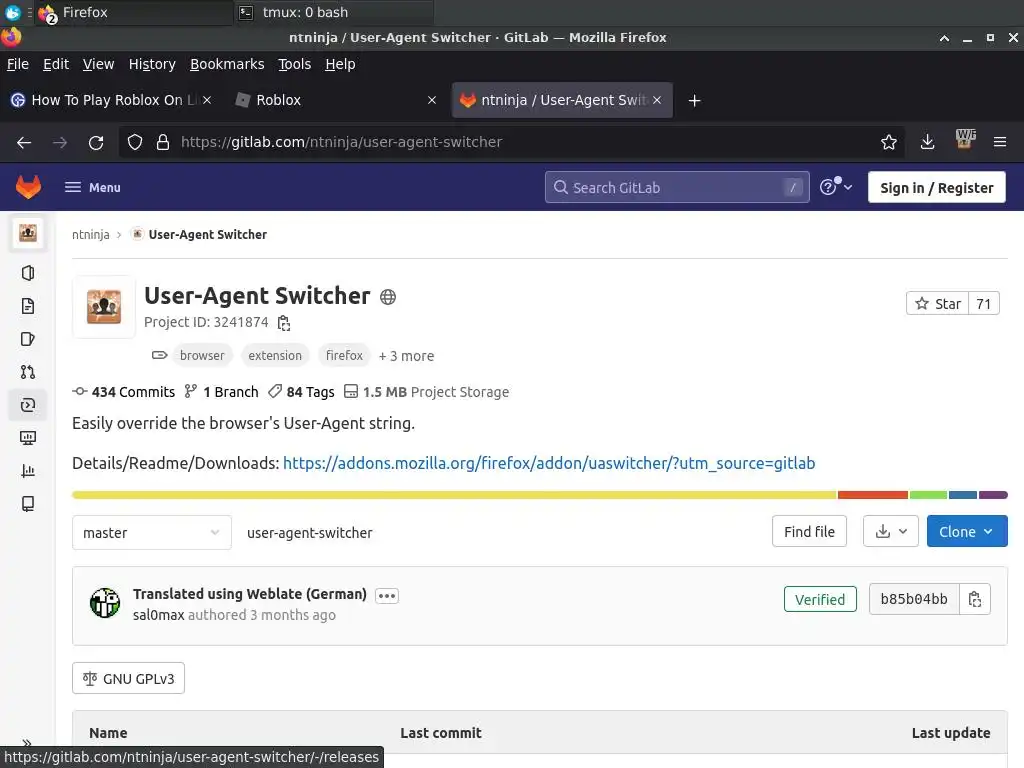Go back in Firefox
1024x768 pixels.
point(24,142)
